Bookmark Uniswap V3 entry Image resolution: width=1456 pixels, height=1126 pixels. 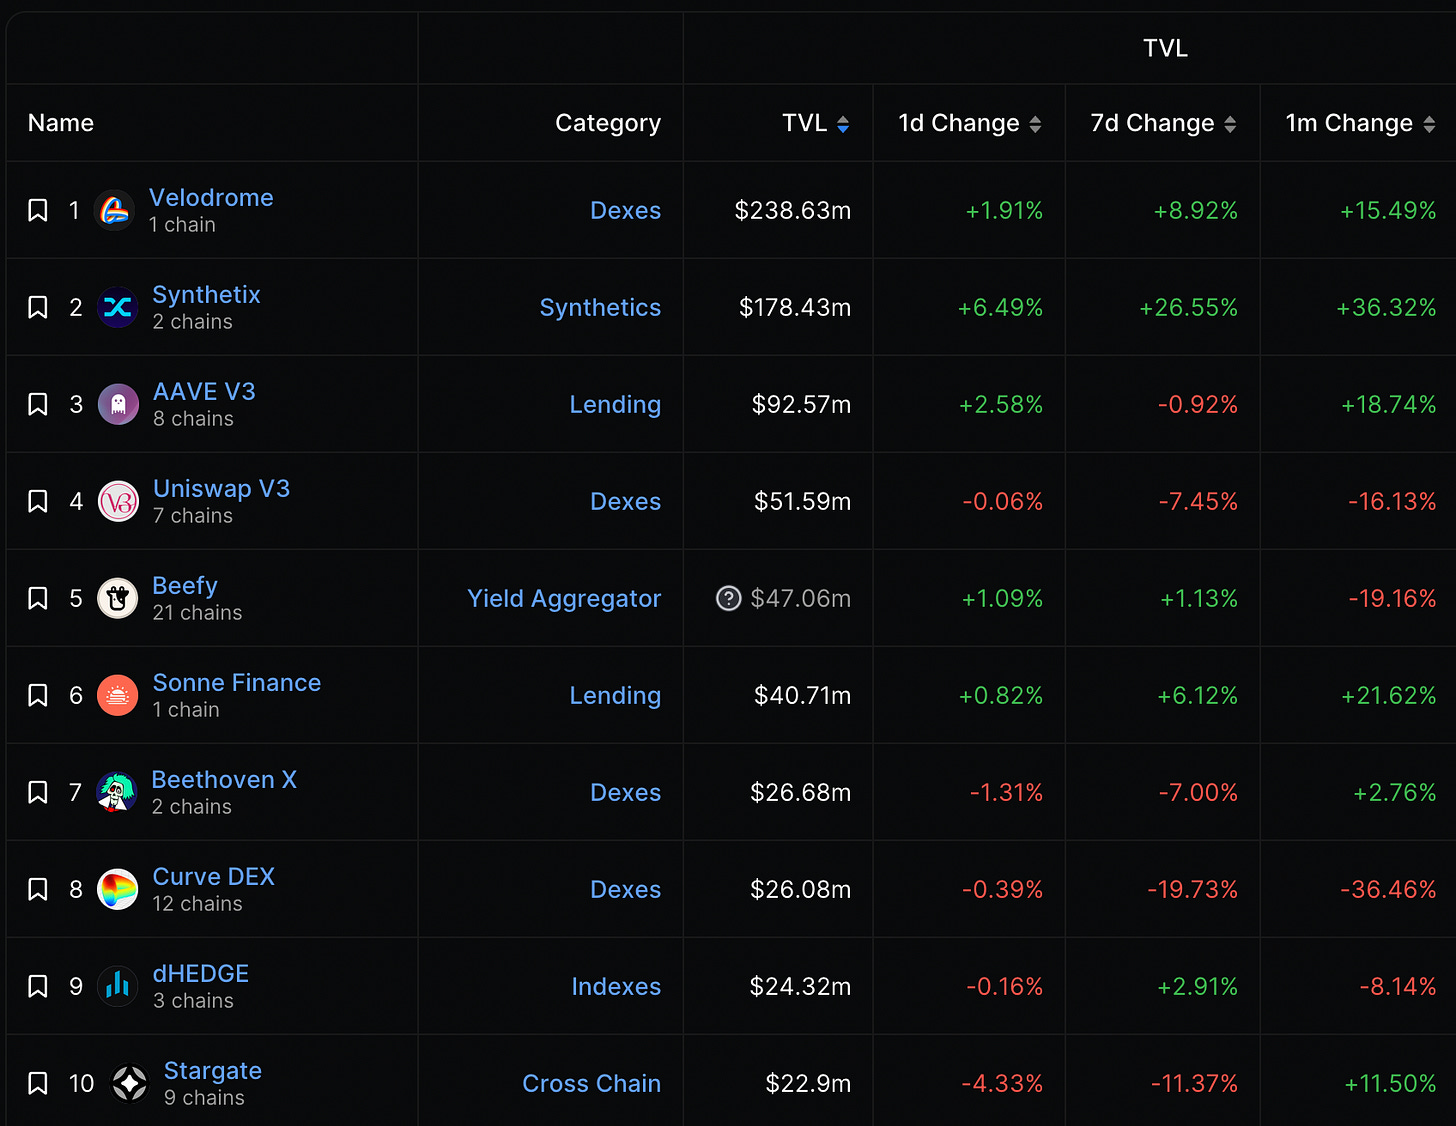tap(38, 501)
